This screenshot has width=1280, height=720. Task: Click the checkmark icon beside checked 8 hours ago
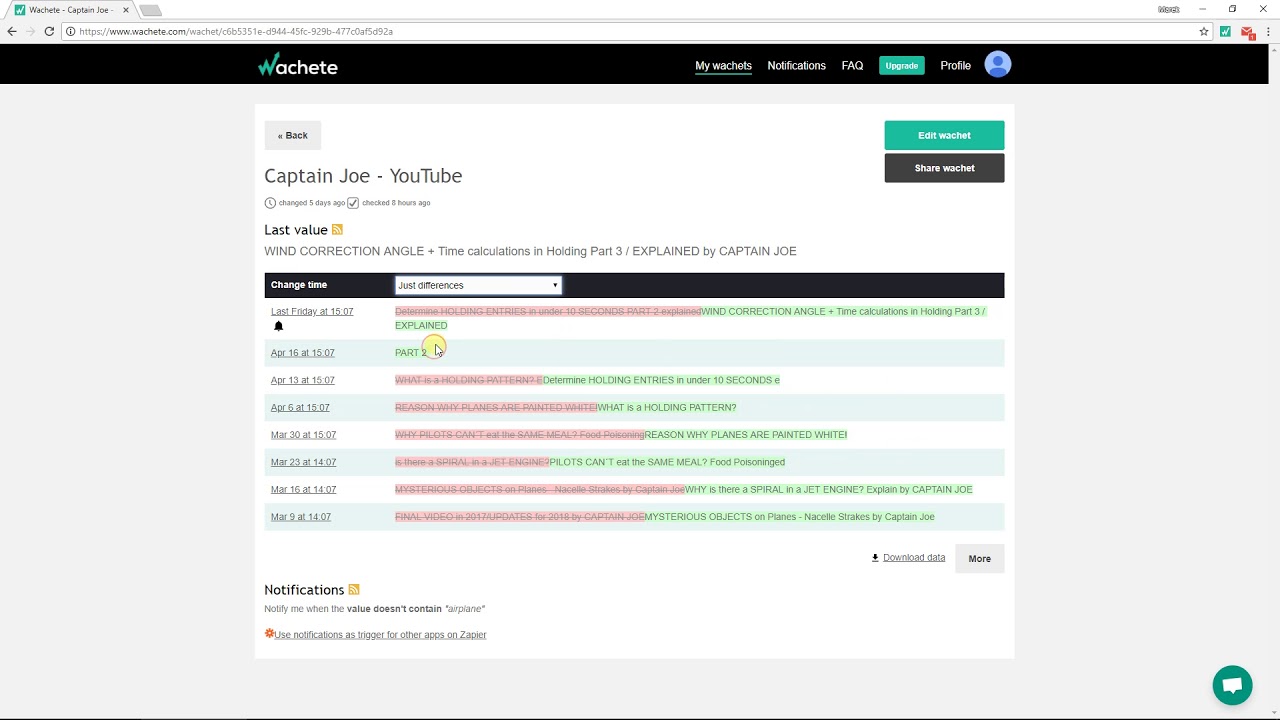[x=353, y=203]
